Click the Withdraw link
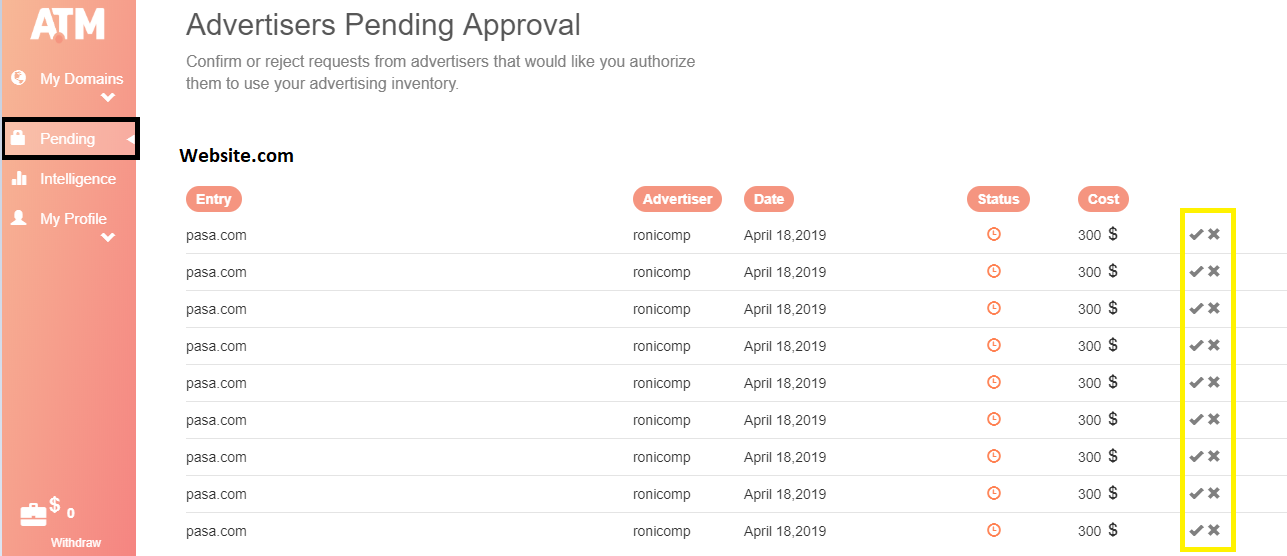 [x=76, y=543]
